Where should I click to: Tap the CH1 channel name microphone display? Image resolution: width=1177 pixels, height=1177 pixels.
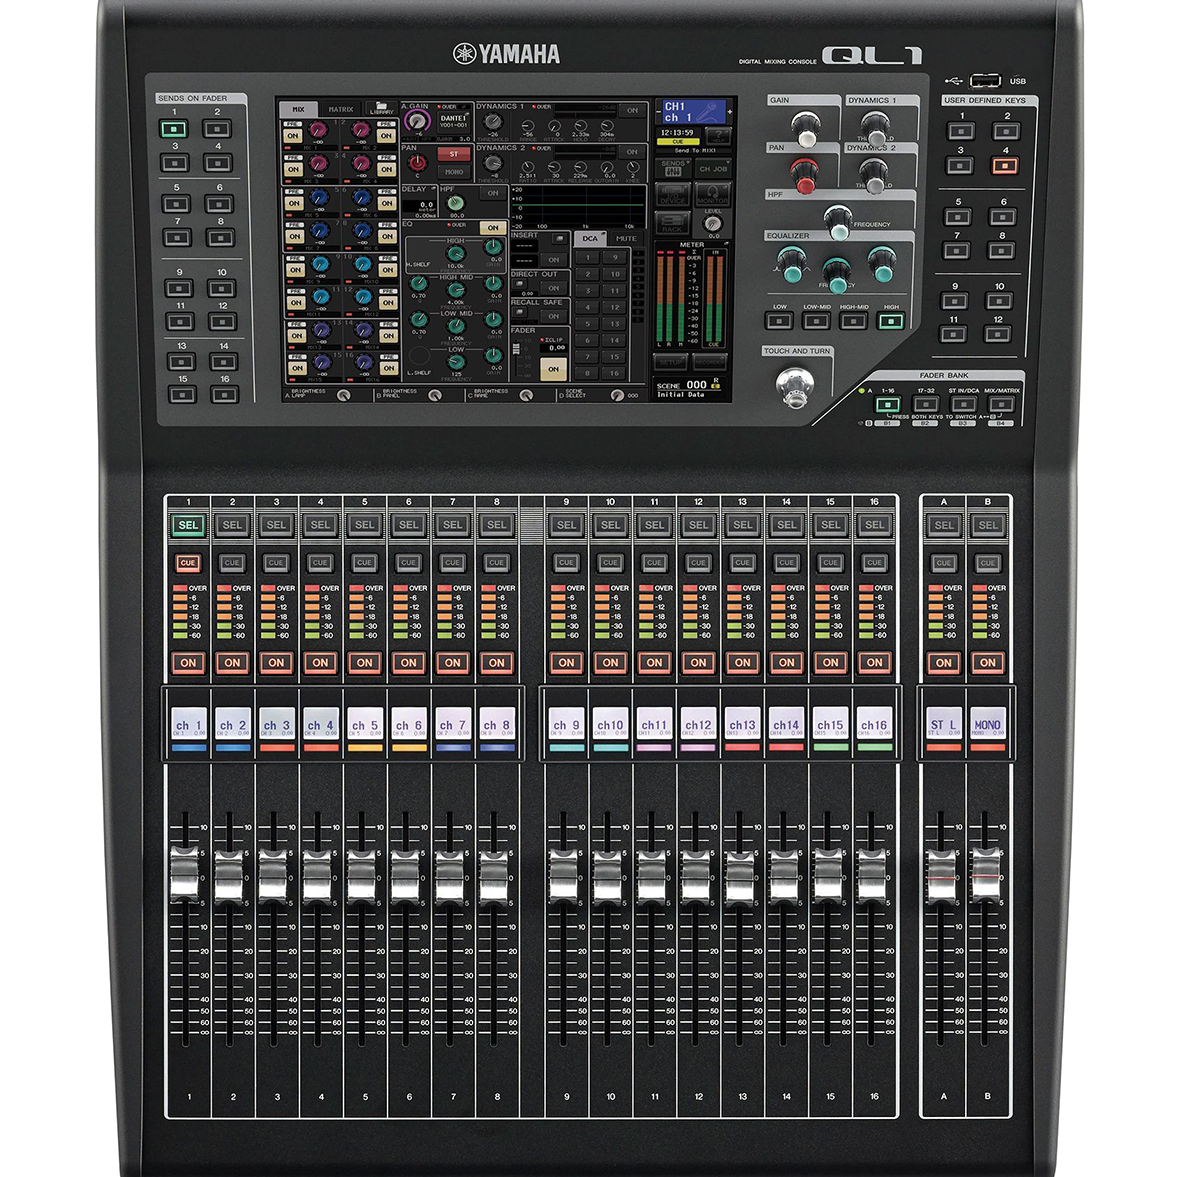[x=694, y=112]
